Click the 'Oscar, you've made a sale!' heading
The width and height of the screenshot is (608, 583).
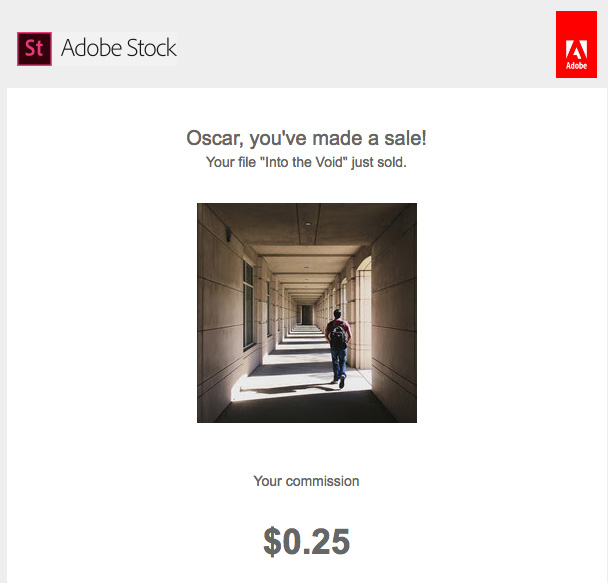pos(306,138)
